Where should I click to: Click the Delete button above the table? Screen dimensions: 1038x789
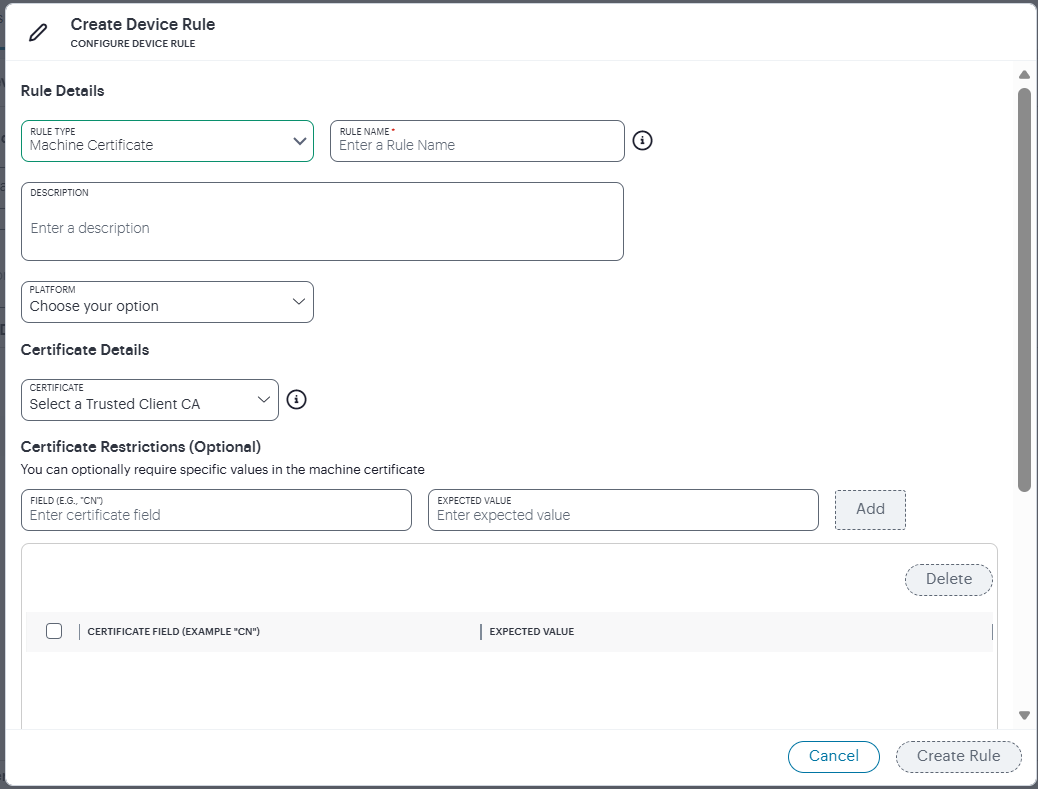(x=948, y=579)
